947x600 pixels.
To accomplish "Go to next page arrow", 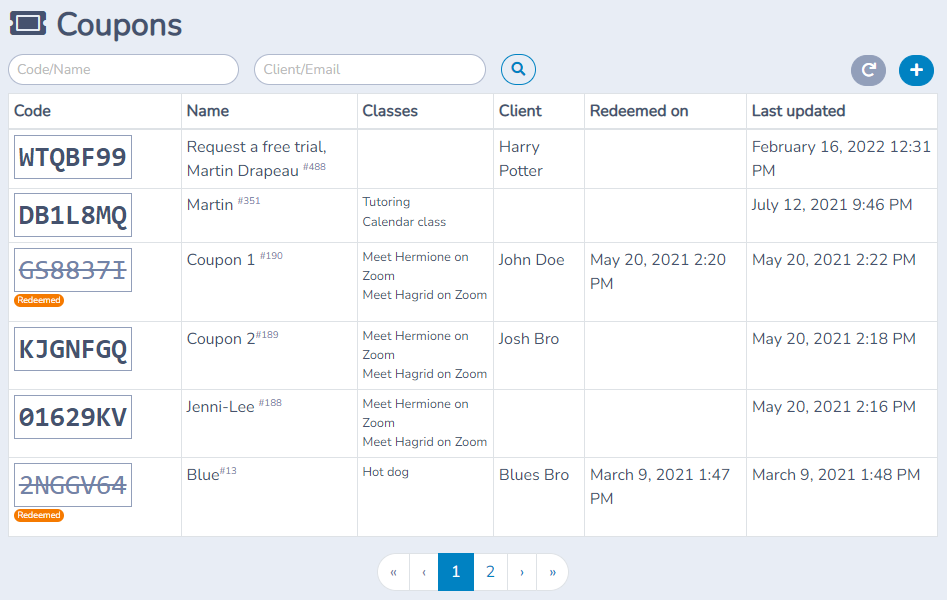I will click(x=522, y=572).
